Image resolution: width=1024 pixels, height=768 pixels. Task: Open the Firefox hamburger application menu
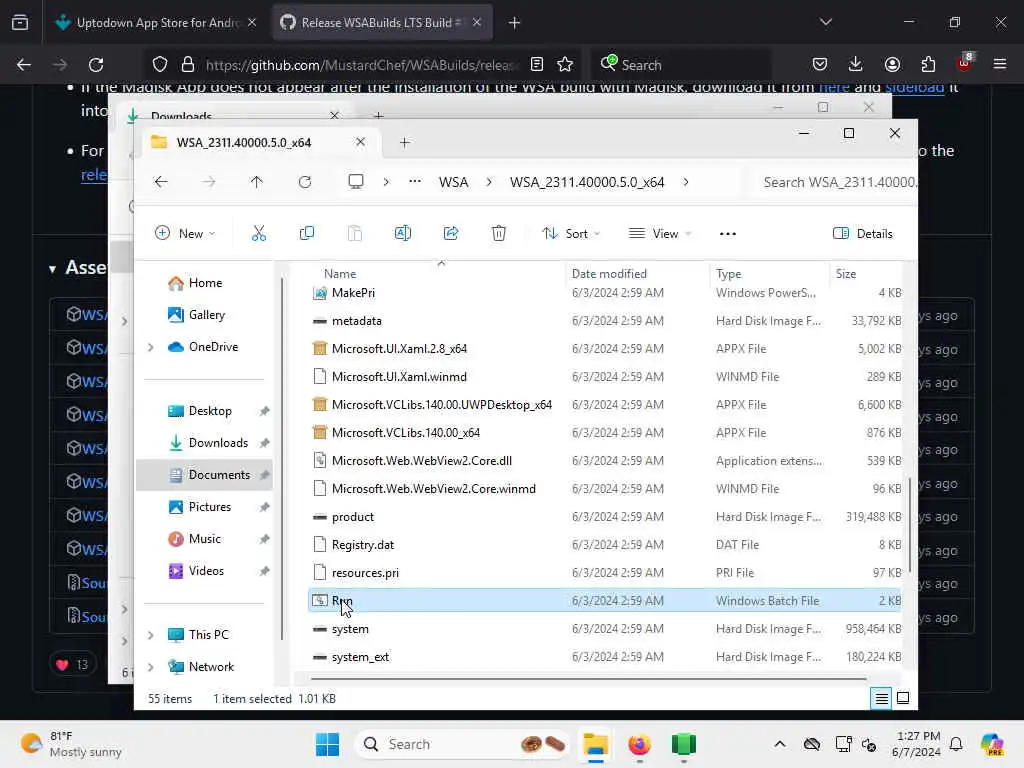(1000, 64)
